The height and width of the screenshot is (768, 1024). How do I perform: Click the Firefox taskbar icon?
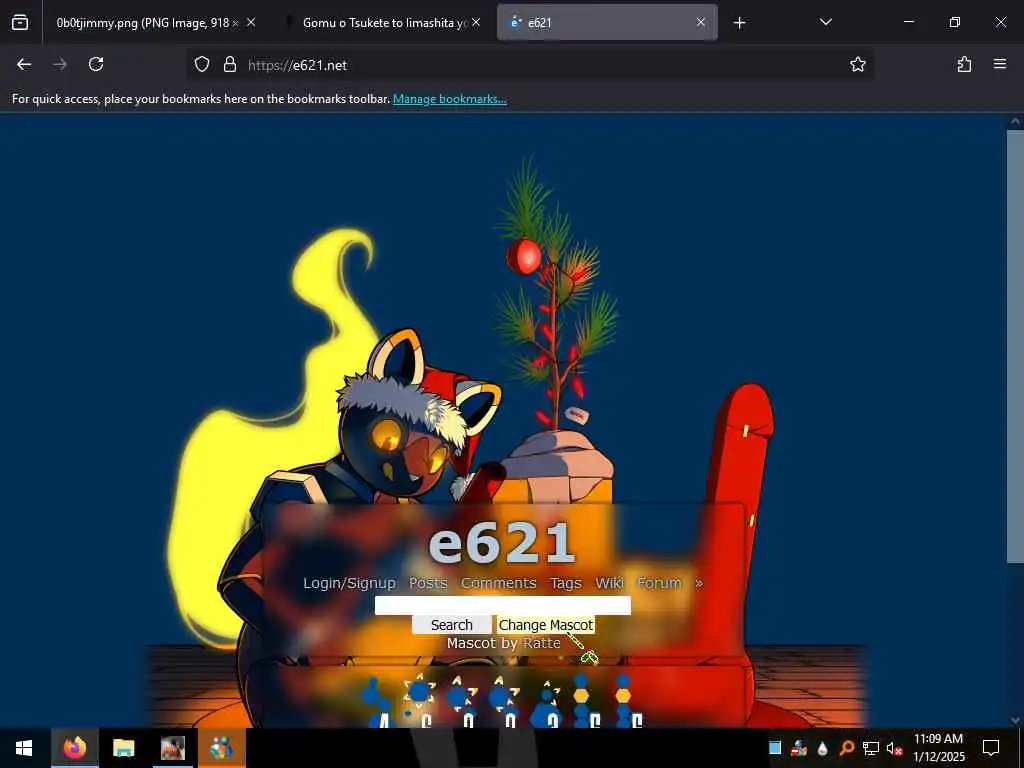[74, 748]
